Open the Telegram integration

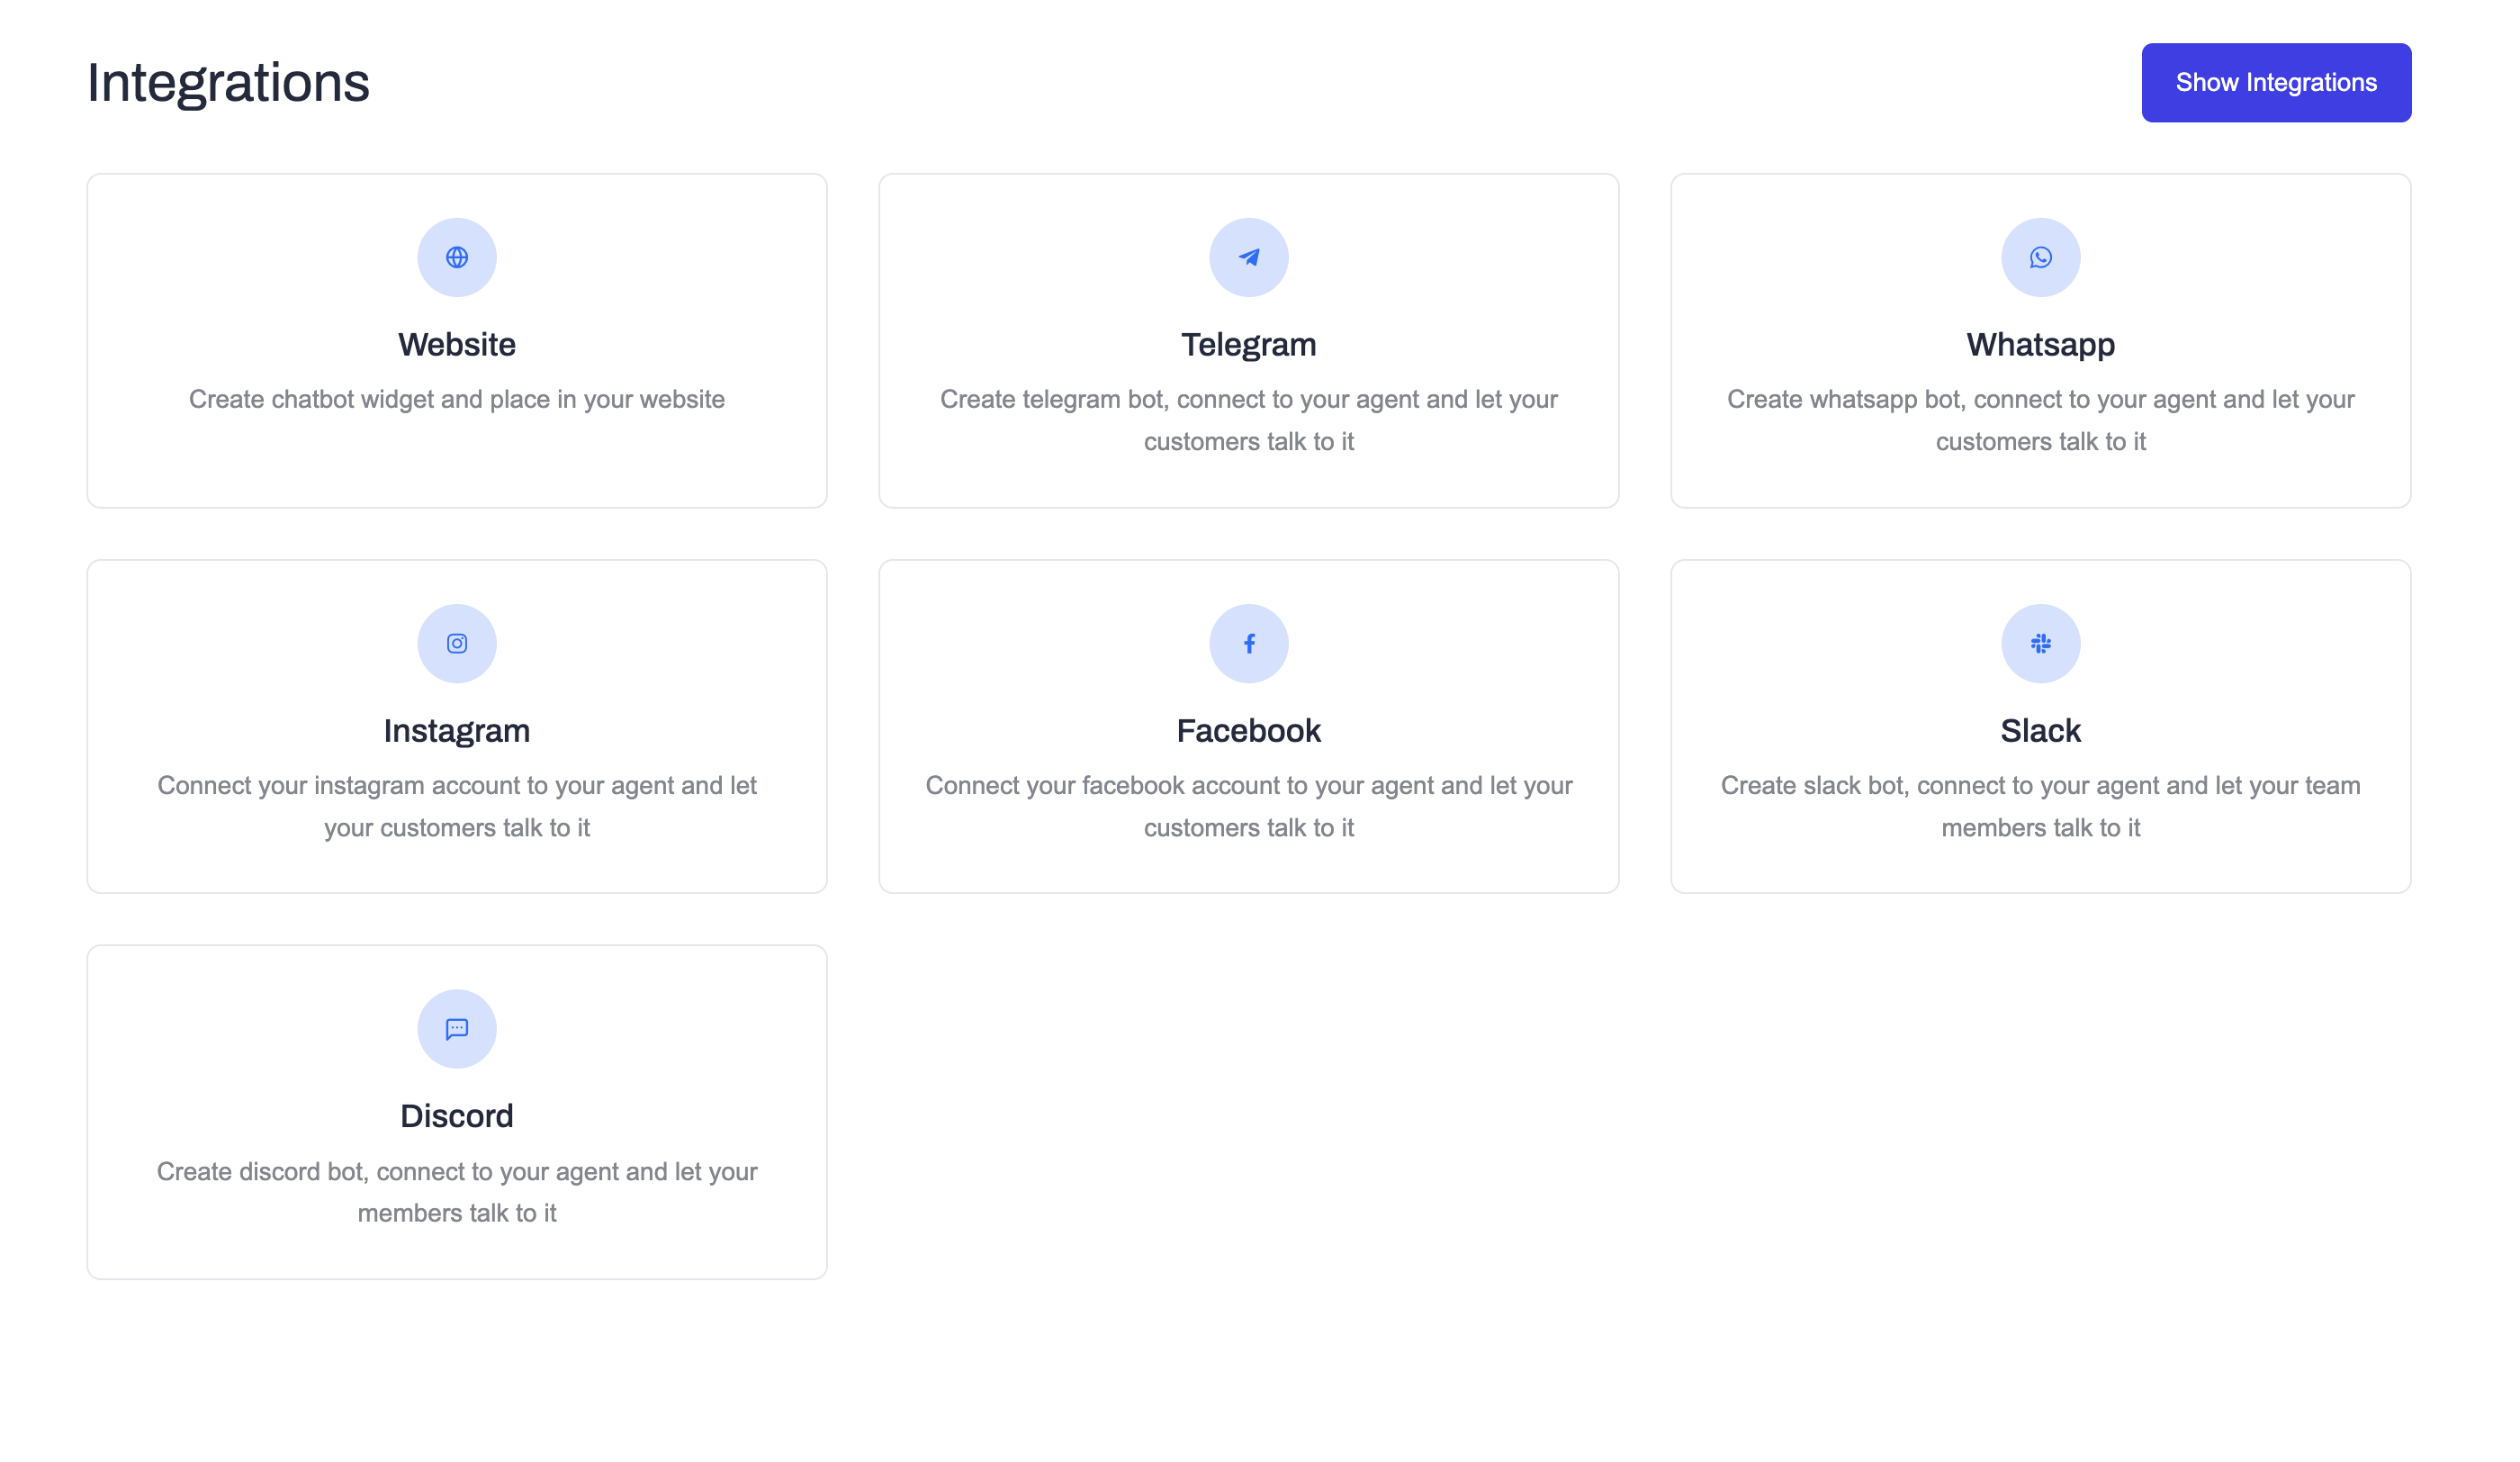[1248, 340]
